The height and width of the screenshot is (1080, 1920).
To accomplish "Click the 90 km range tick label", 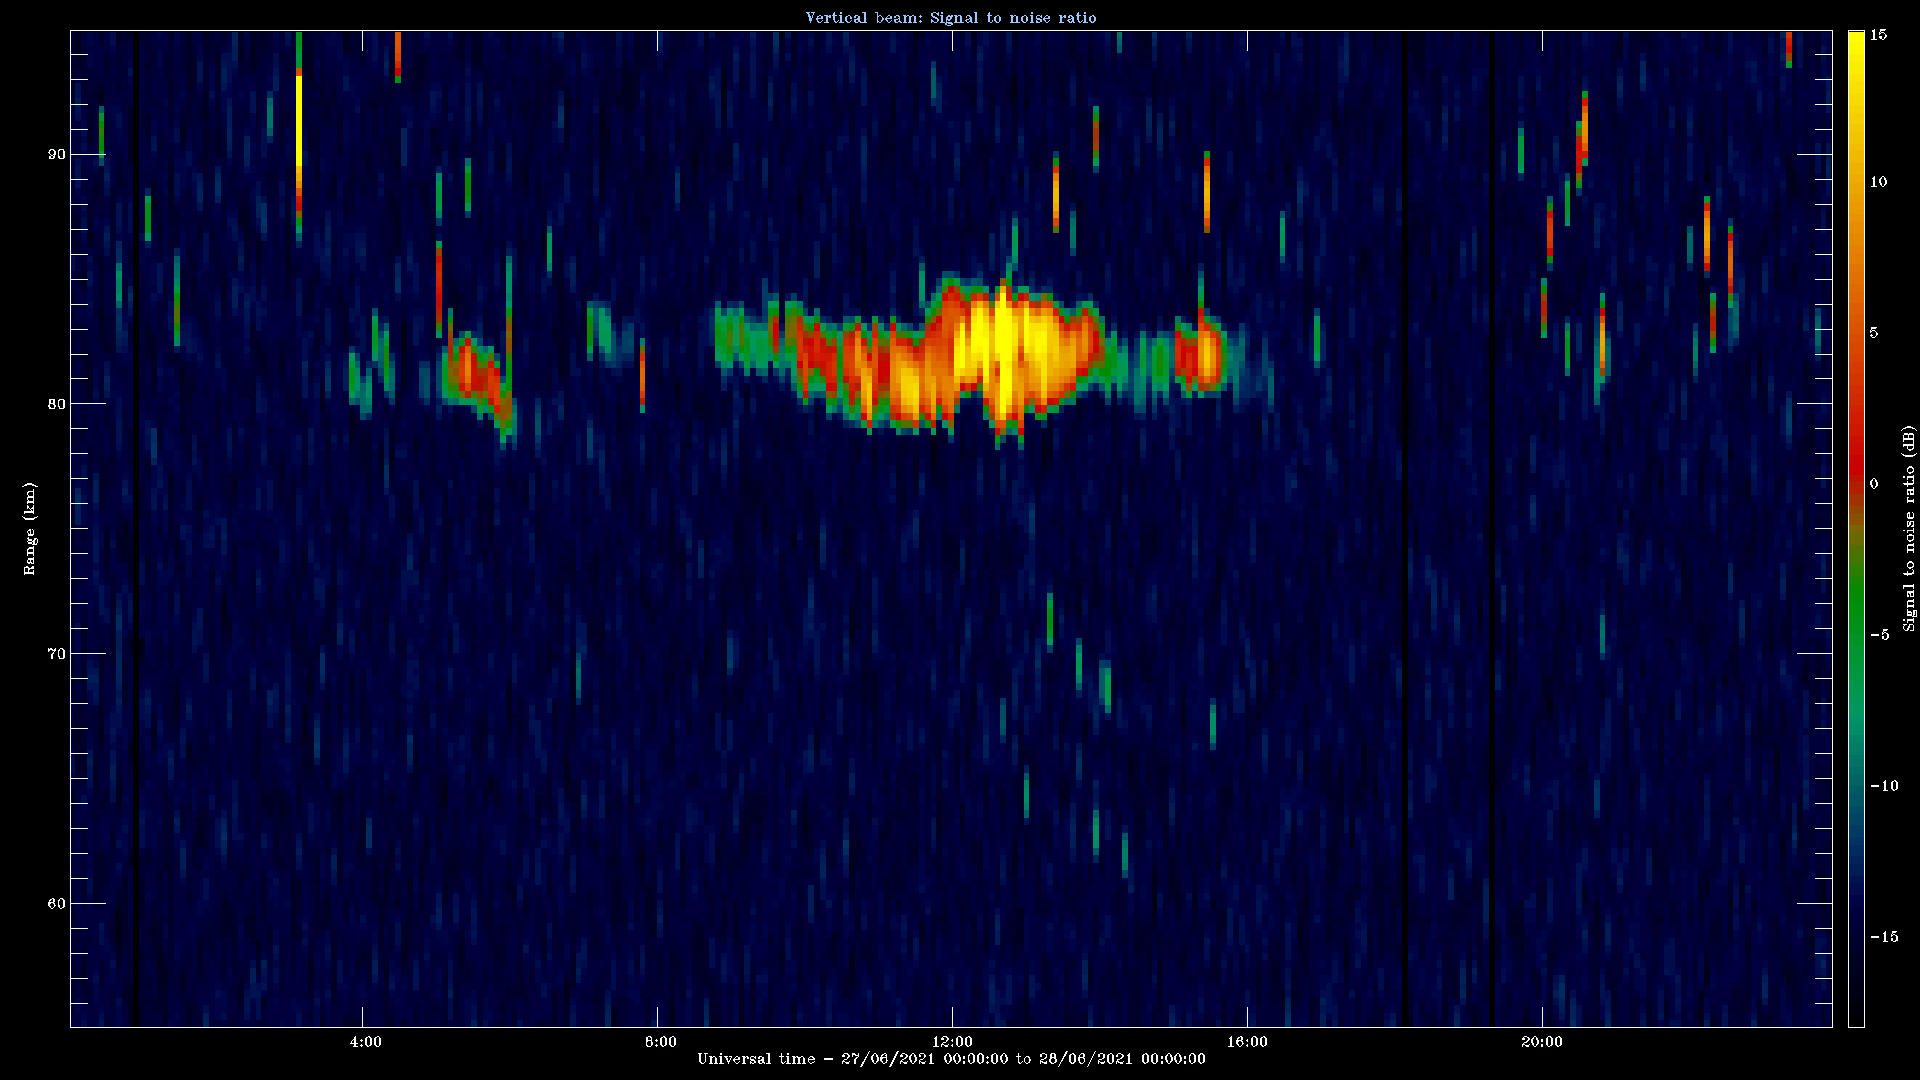I will [56, 154].
